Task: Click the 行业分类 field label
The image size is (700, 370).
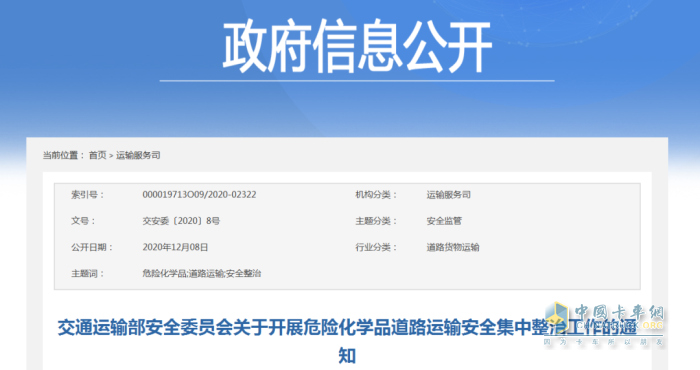Action: (376, 247)
